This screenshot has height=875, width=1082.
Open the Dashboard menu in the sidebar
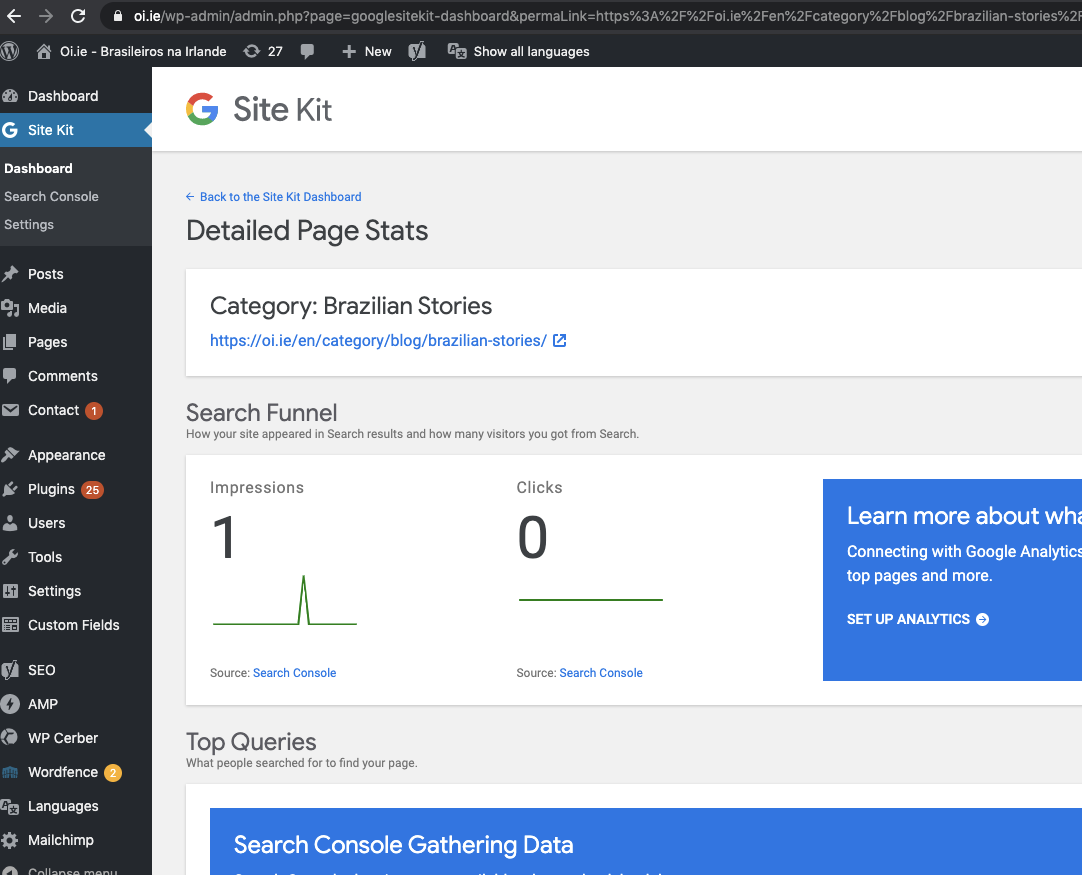[76, 96]
